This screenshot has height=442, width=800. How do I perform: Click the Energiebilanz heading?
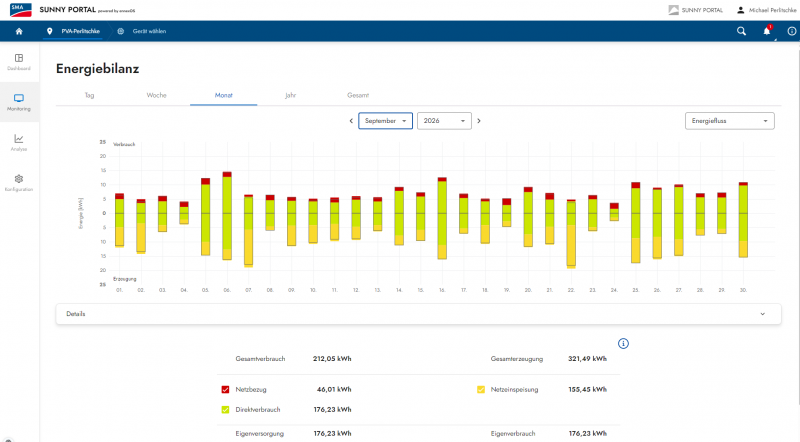pos(97,69)
